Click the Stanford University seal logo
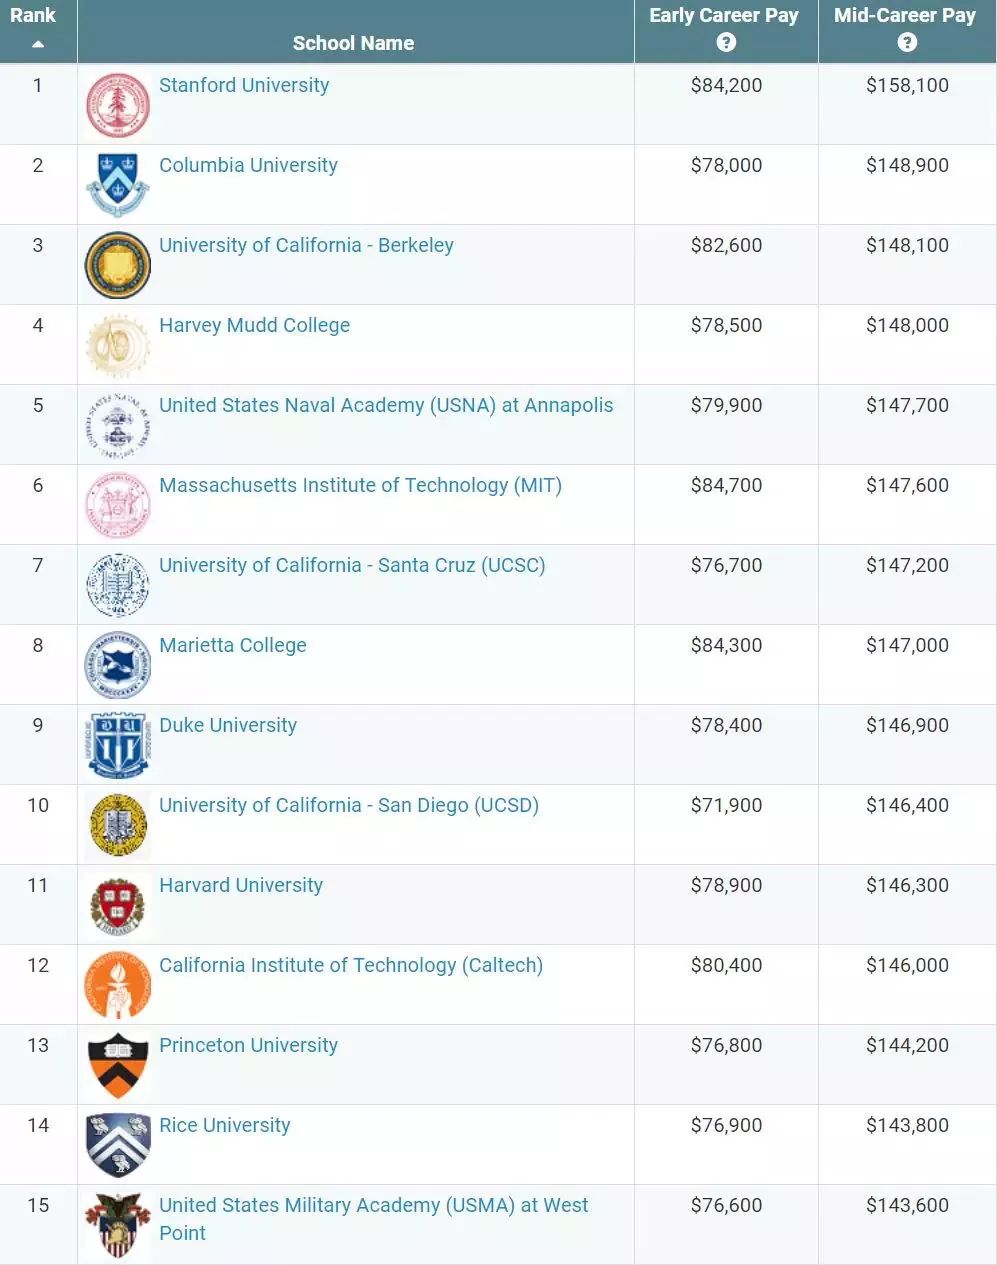 tap(118, 105)
